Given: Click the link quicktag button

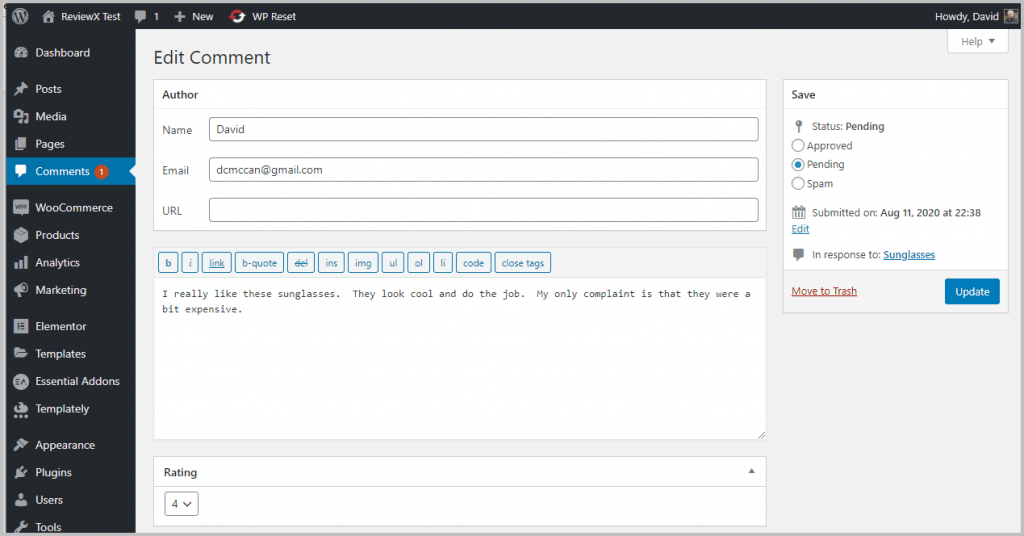Looking at the screenshot, I should (x=217, y=263).
